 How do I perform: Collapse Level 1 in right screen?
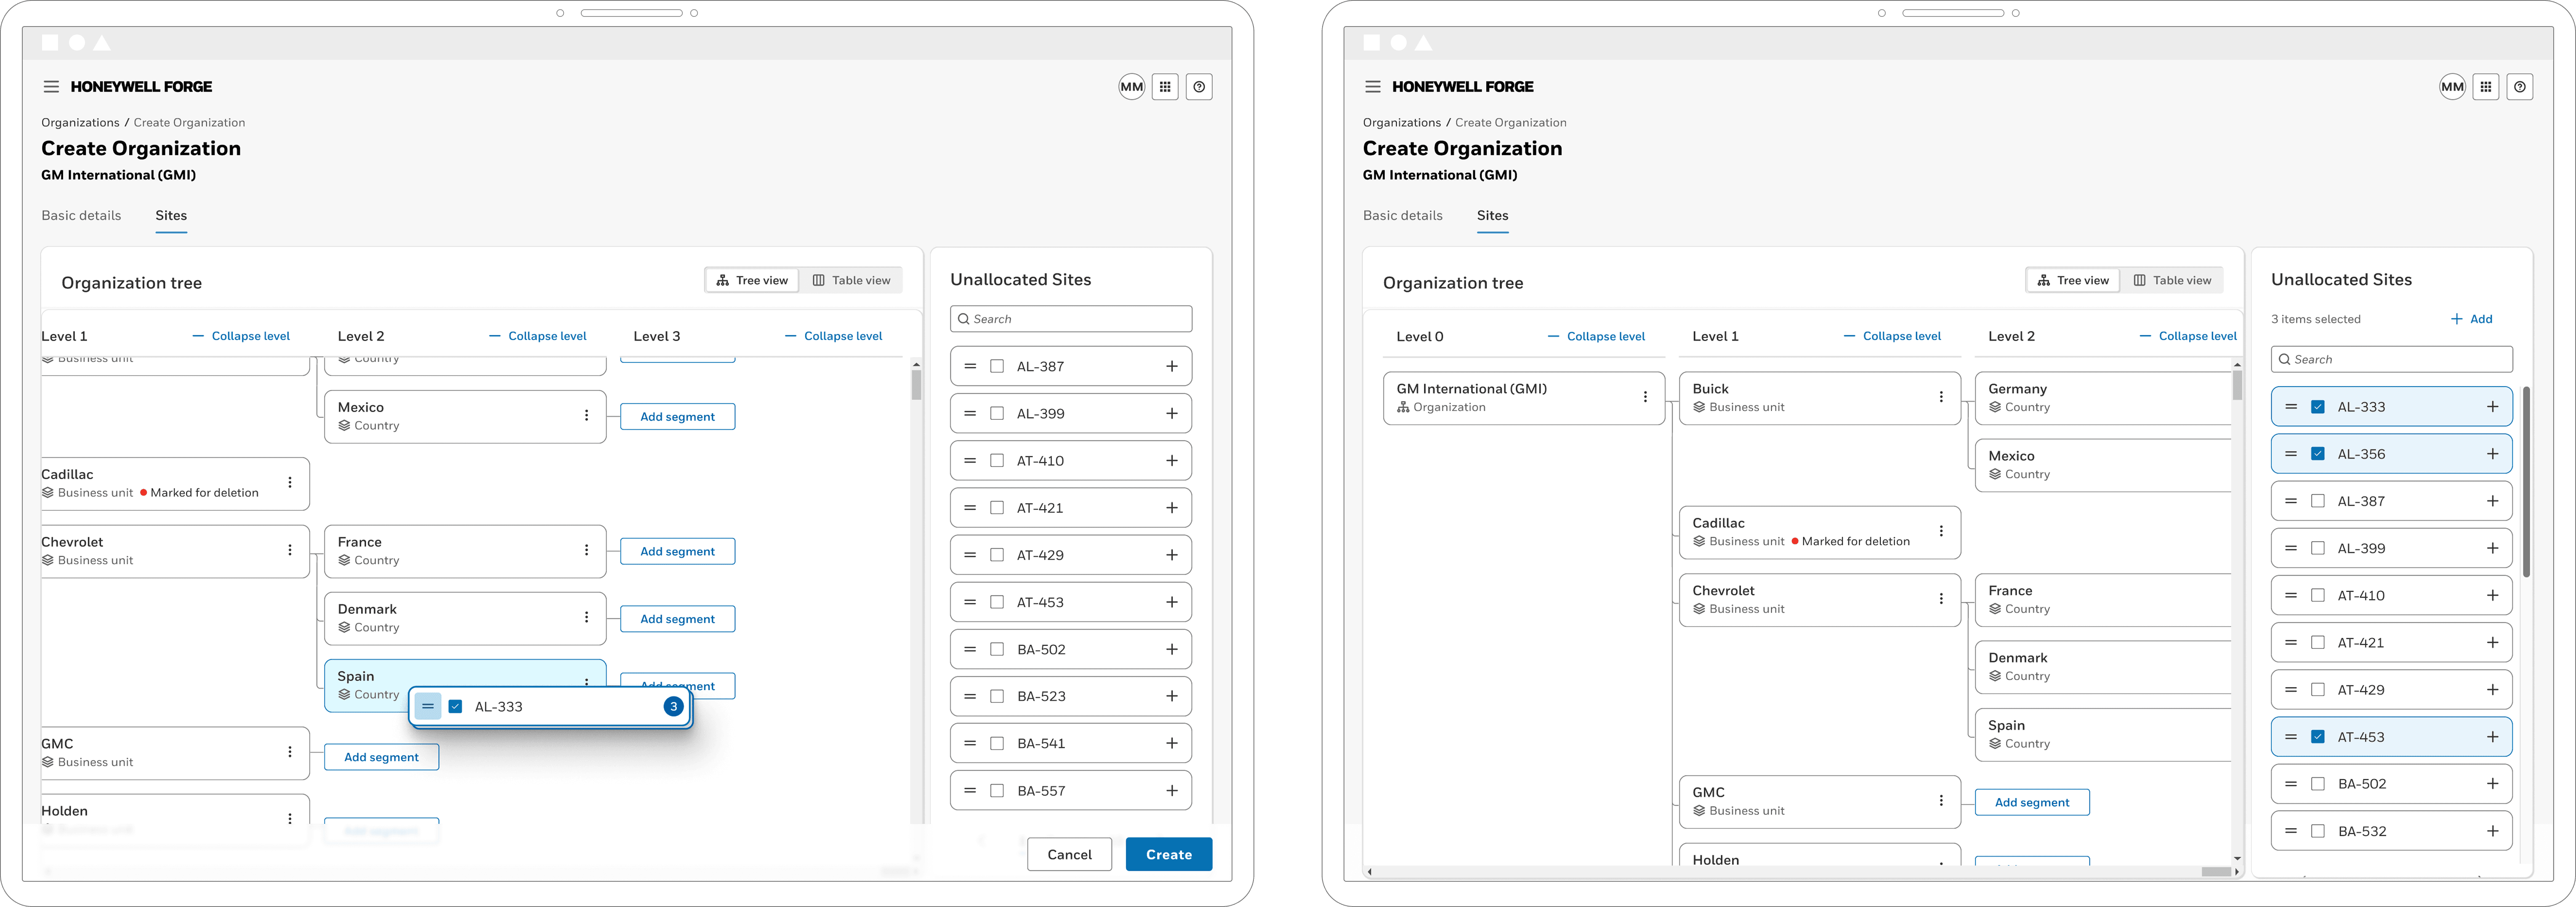click(1892, 336)
